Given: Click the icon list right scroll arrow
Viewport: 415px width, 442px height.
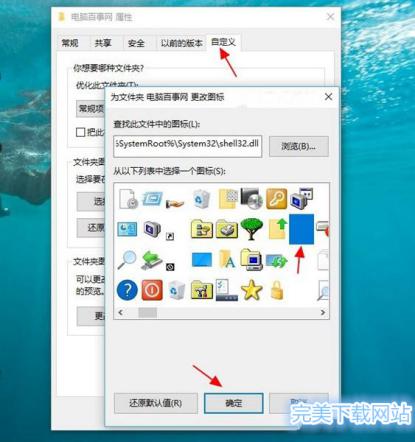Looking at the screenshot, I should click(x=323, y=312).
